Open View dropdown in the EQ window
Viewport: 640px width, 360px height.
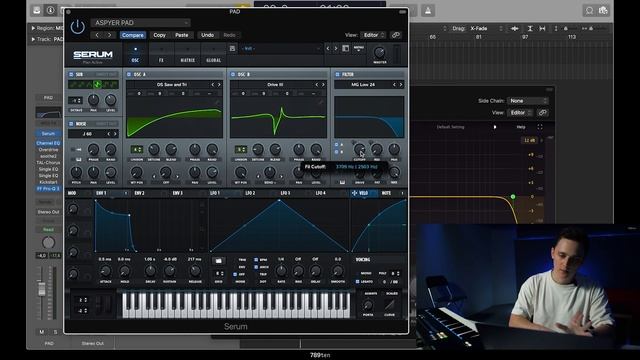(520, 113)
